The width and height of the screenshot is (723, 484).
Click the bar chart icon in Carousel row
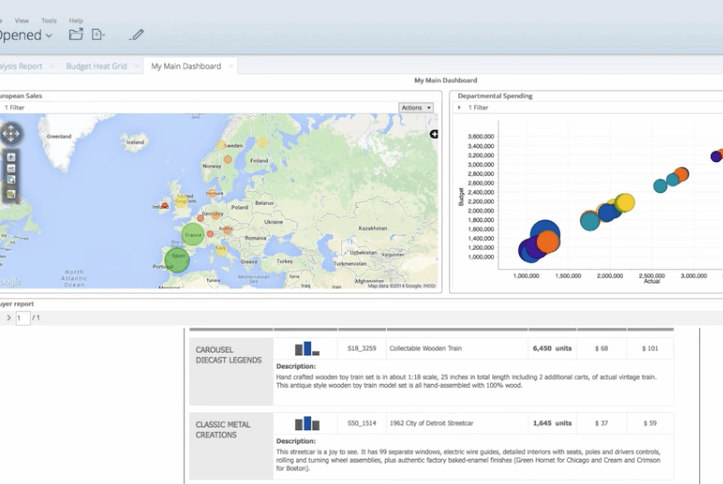(x=307, y=348)
